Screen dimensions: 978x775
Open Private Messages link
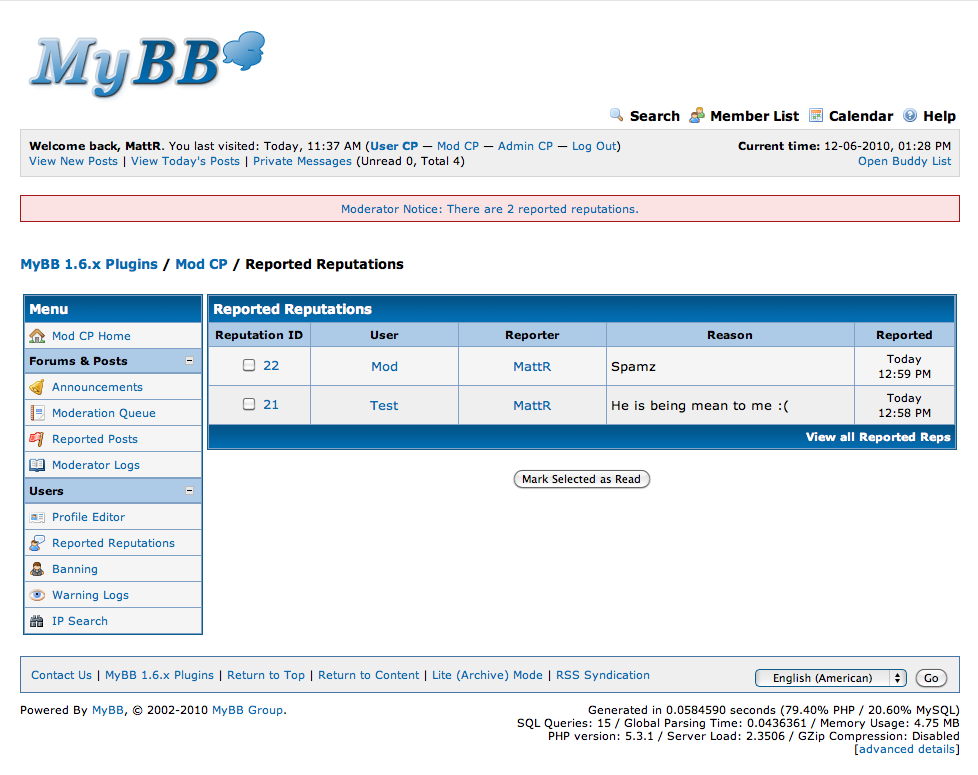click(303, 161)
